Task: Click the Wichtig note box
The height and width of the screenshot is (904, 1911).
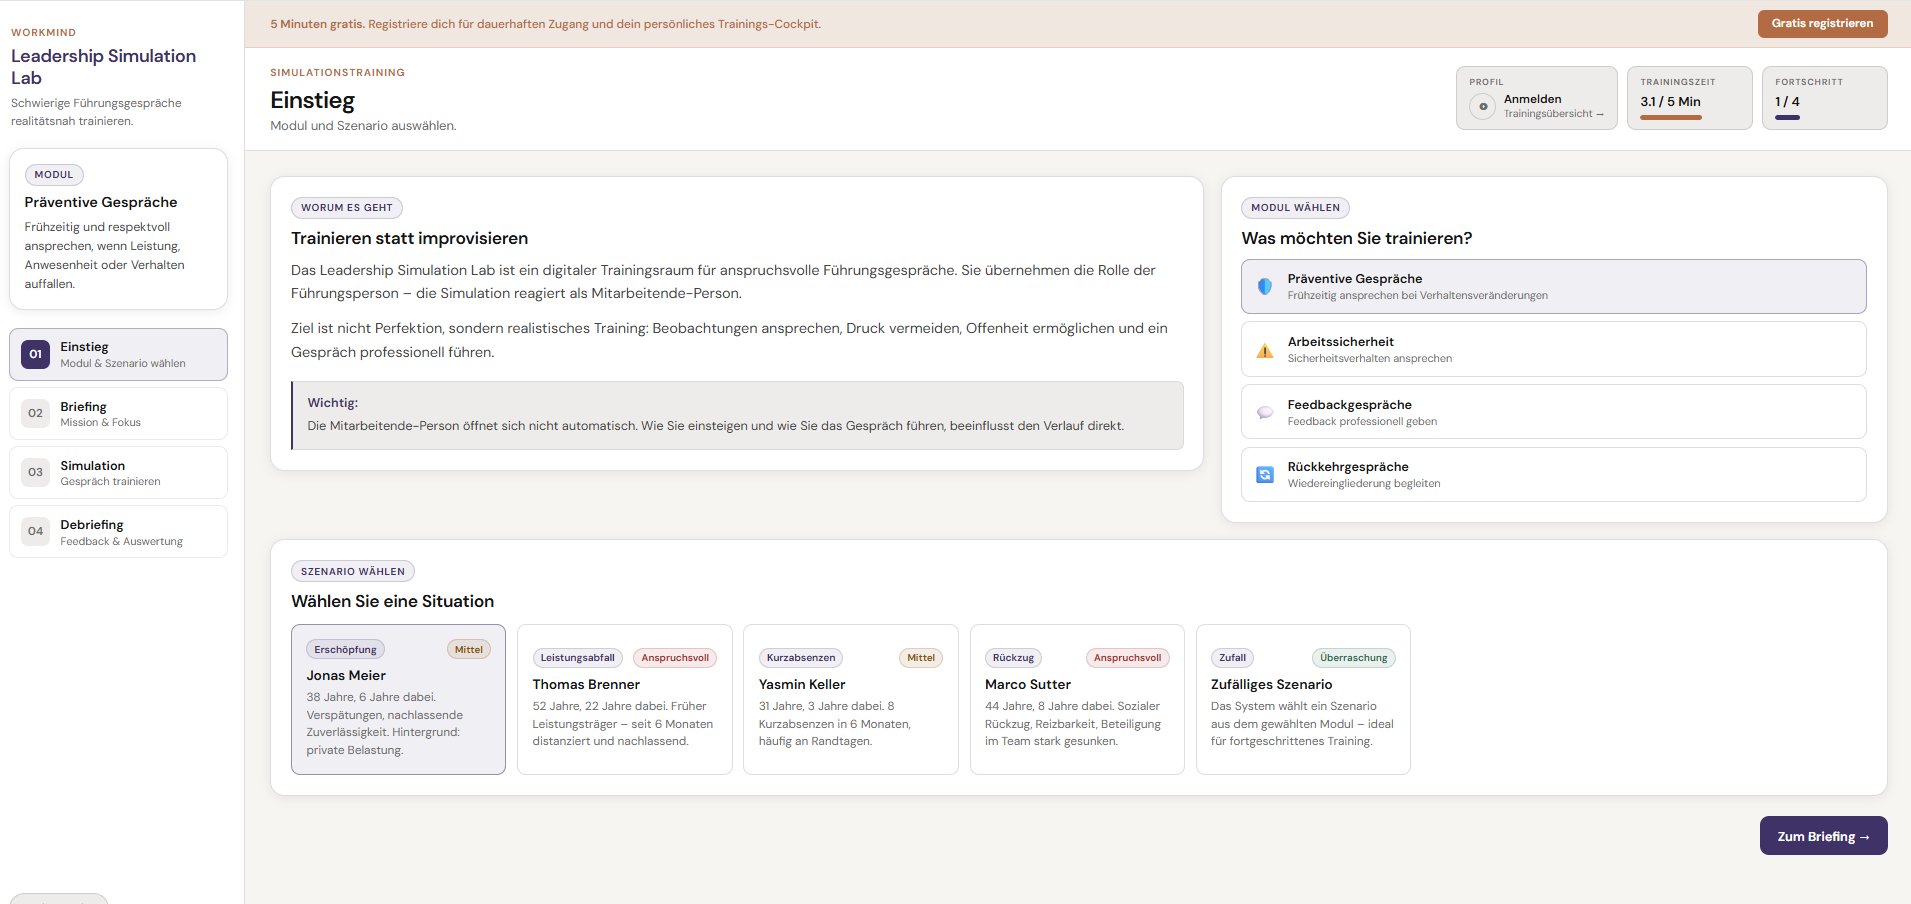Action: (737, 415)
